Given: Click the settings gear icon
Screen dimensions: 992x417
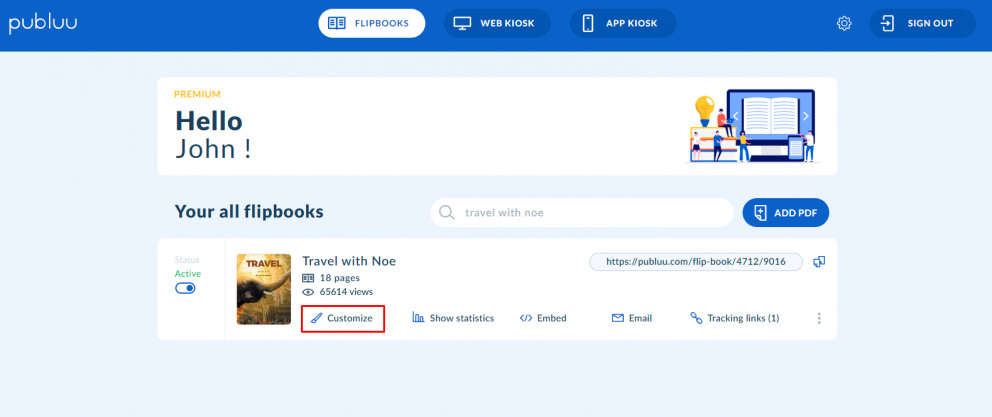Looking at the screenshot, I should (x=844, y=23).
